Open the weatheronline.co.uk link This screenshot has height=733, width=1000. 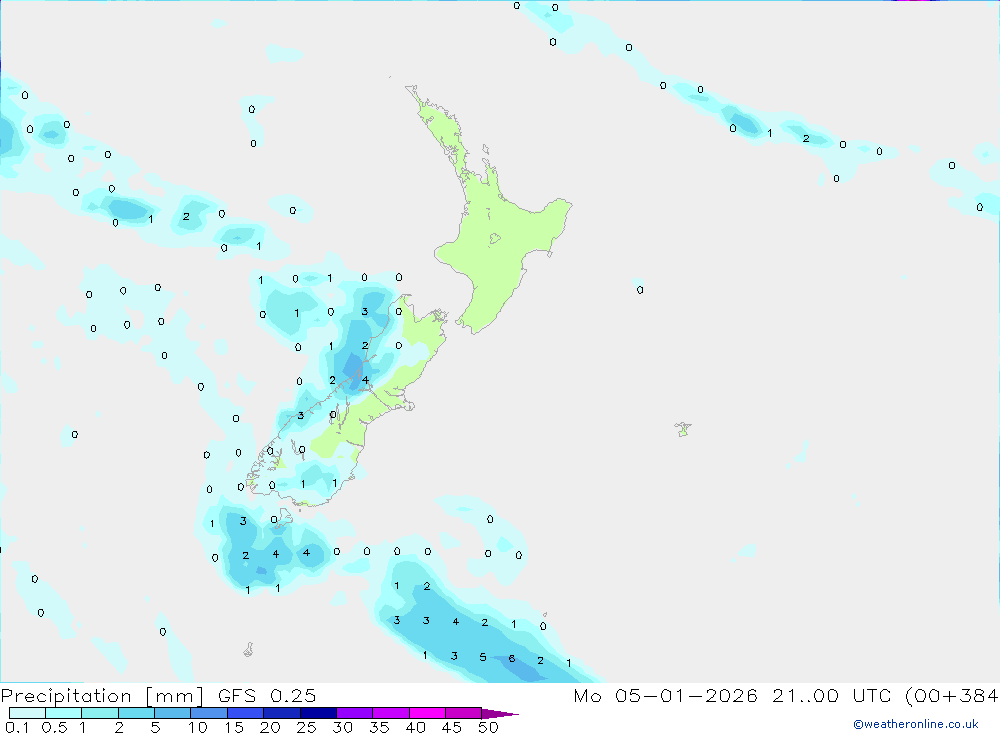point(915,724)
